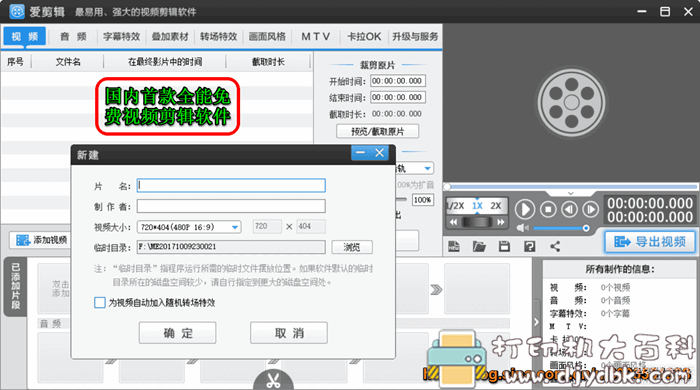
Task: Click the 临时目录 path field
Action: 231,247
